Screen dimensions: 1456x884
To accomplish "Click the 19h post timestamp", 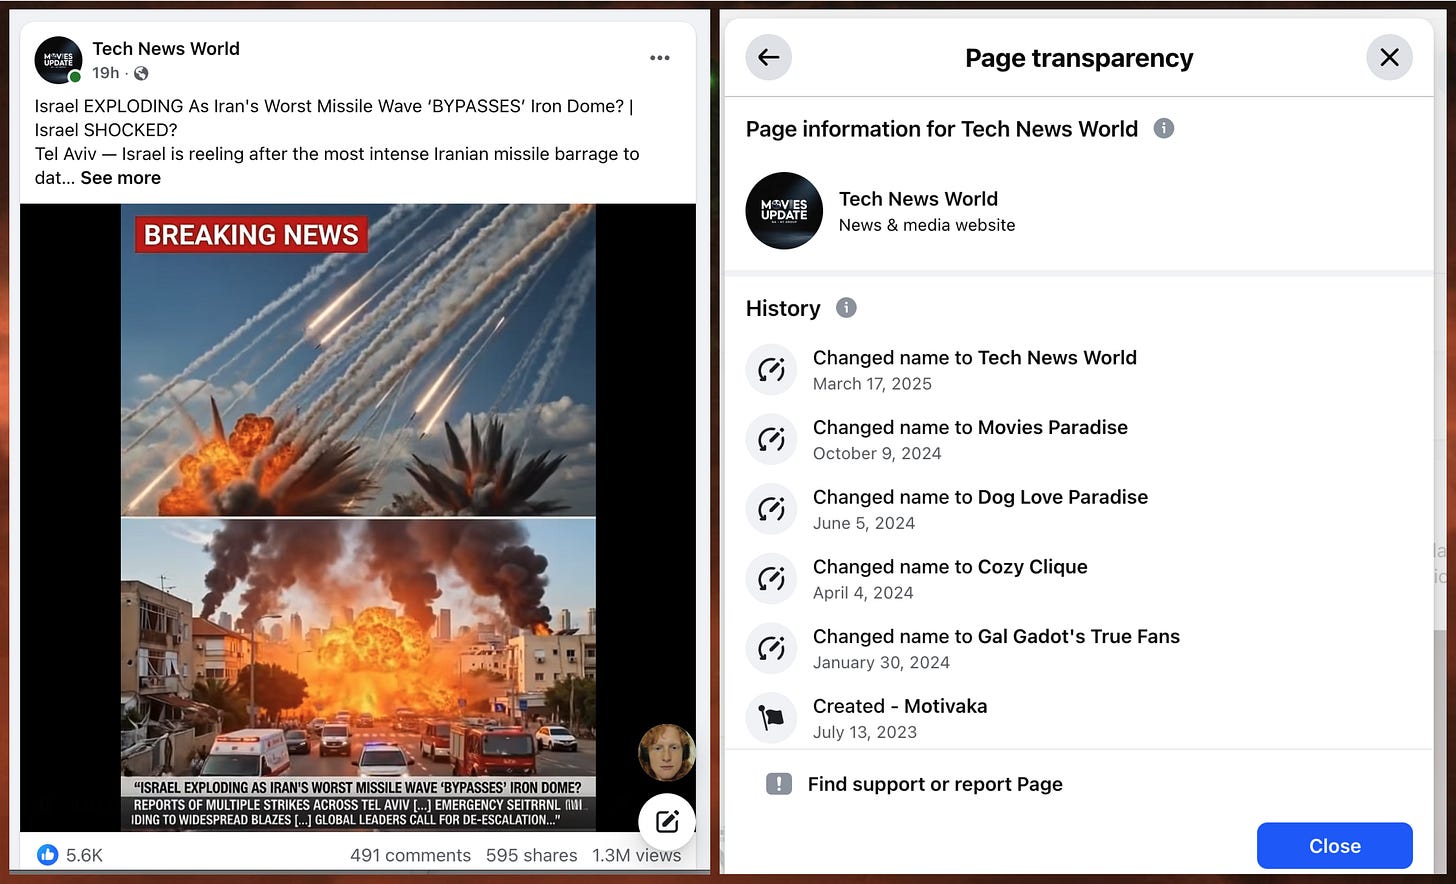I will point(104,73).
